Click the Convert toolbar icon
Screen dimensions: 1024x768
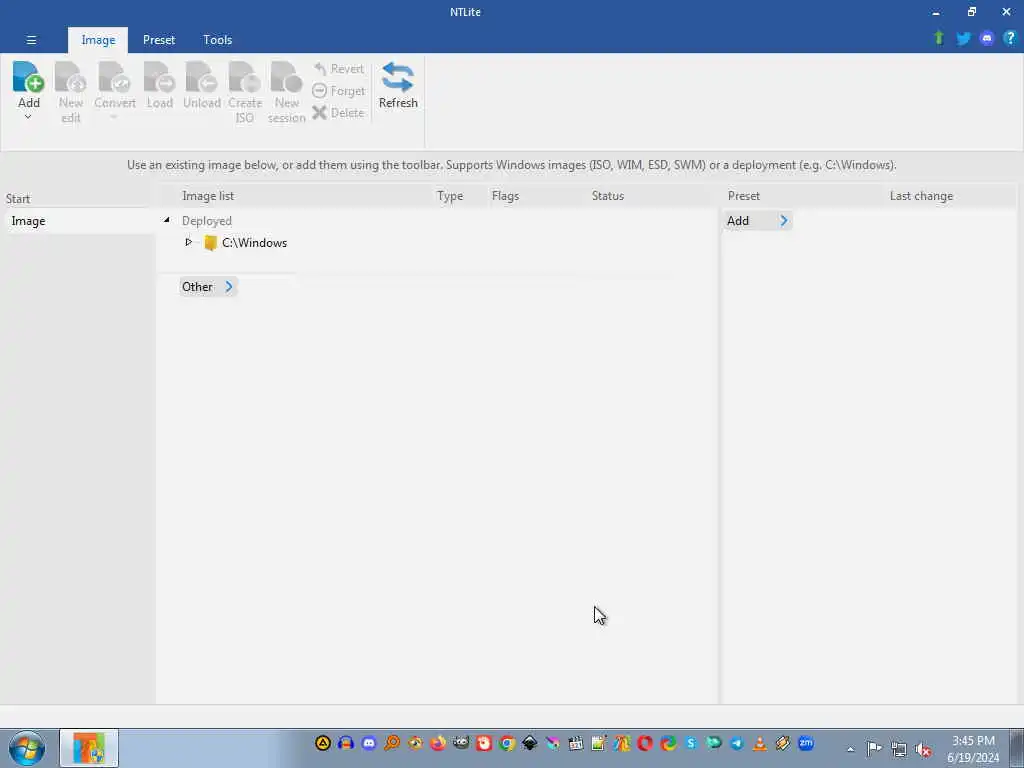tap(114, 78)
